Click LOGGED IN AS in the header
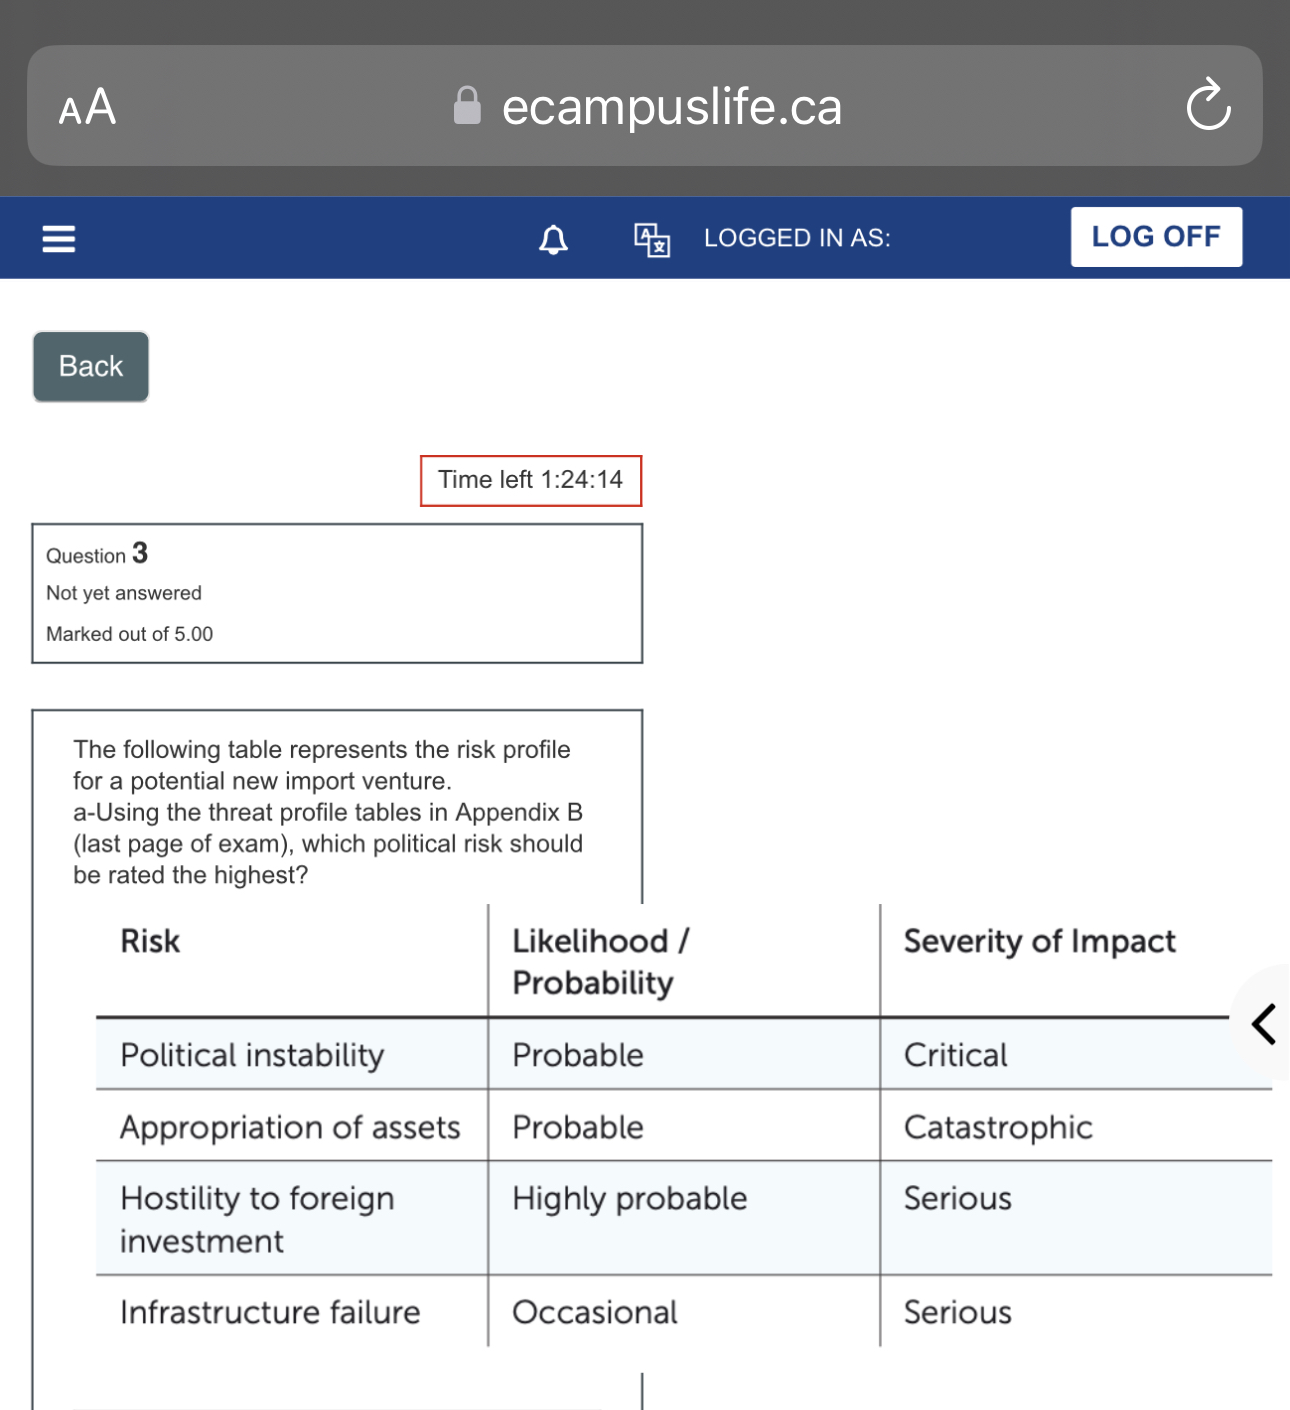Image resolution: width=1290 pixels, height=1410 pixels. pyautogui.click(x=796, y=238)
